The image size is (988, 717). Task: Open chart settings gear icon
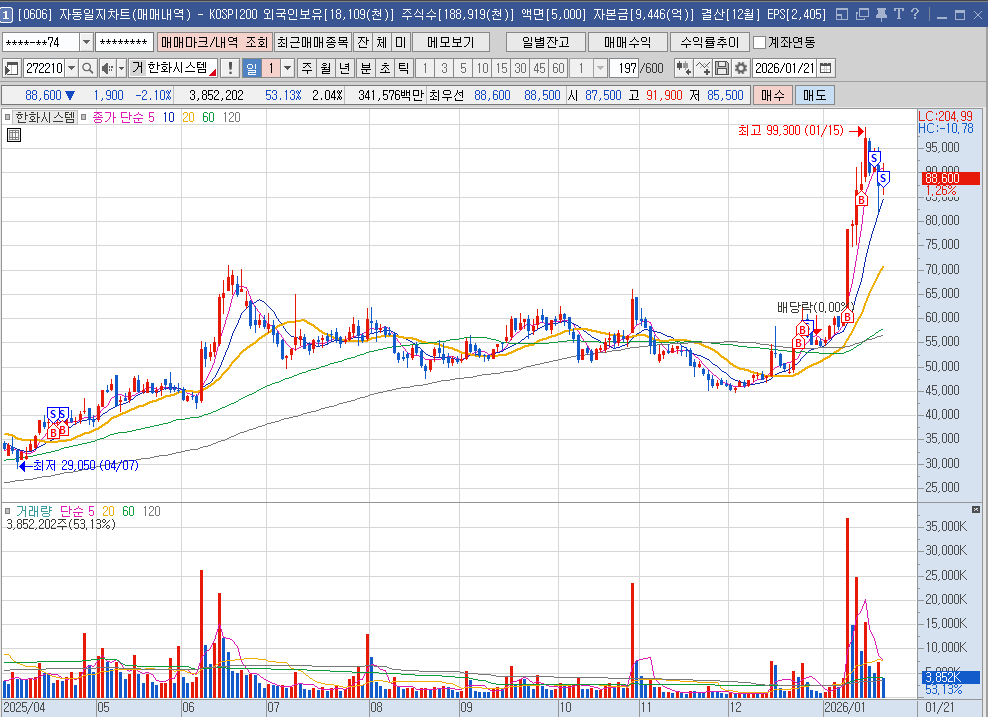pyautogui.click(x=740, y=68)
